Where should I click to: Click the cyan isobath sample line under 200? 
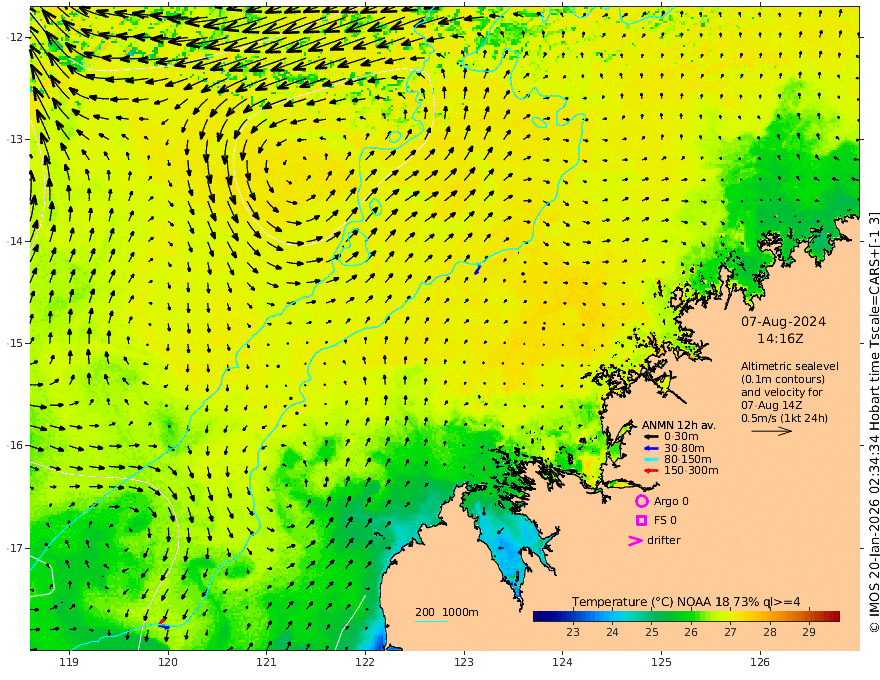[x=431, y=621]
